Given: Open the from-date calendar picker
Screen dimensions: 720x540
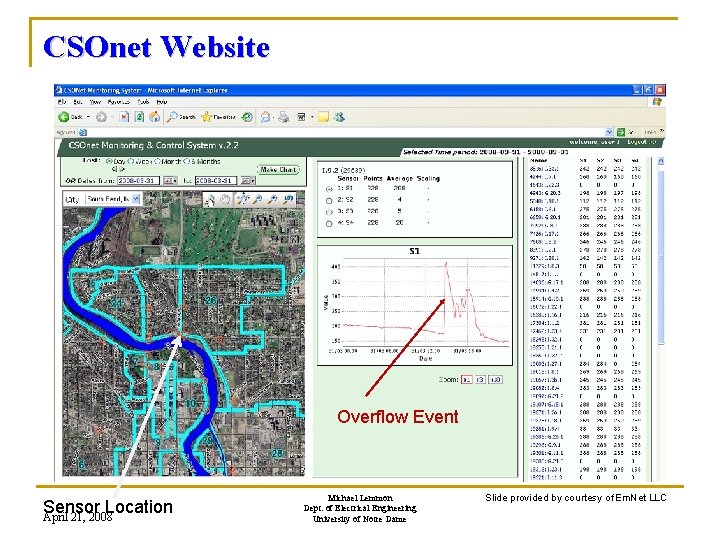Looking at the screenshot, I should (x=170, y=180).
